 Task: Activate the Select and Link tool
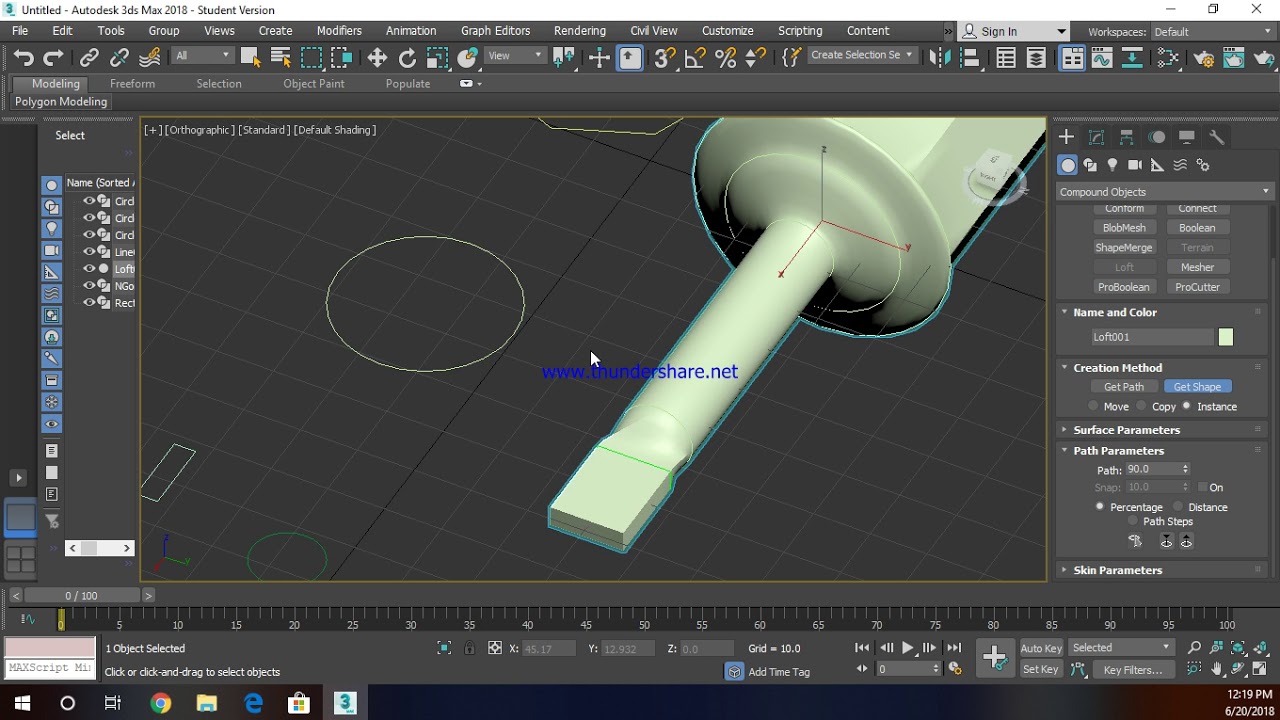(89, 58)
